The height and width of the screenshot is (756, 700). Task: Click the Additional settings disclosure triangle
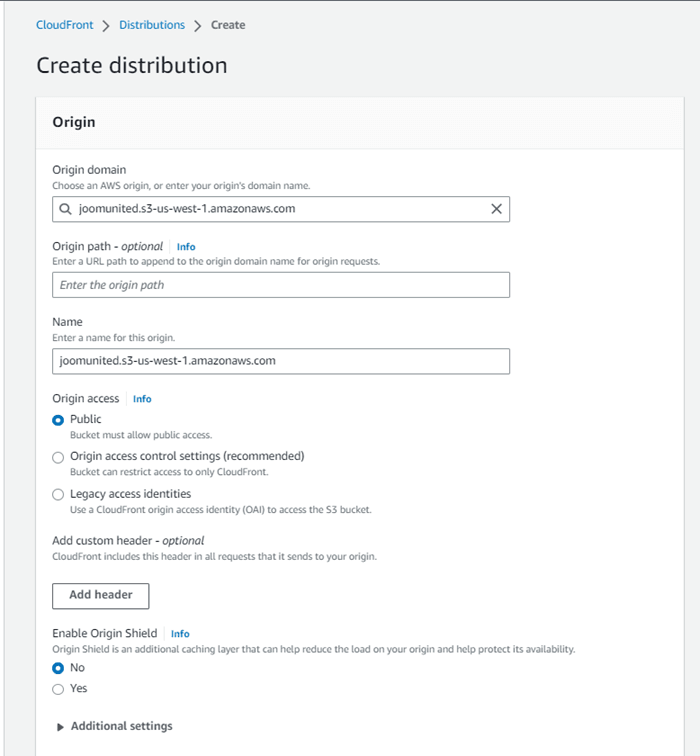(x=60, y=727)
